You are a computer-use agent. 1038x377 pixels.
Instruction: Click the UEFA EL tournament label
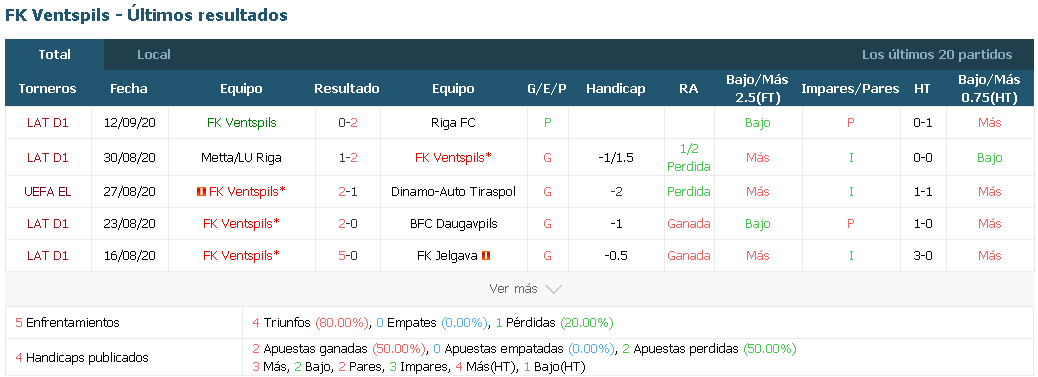[48, 191]
